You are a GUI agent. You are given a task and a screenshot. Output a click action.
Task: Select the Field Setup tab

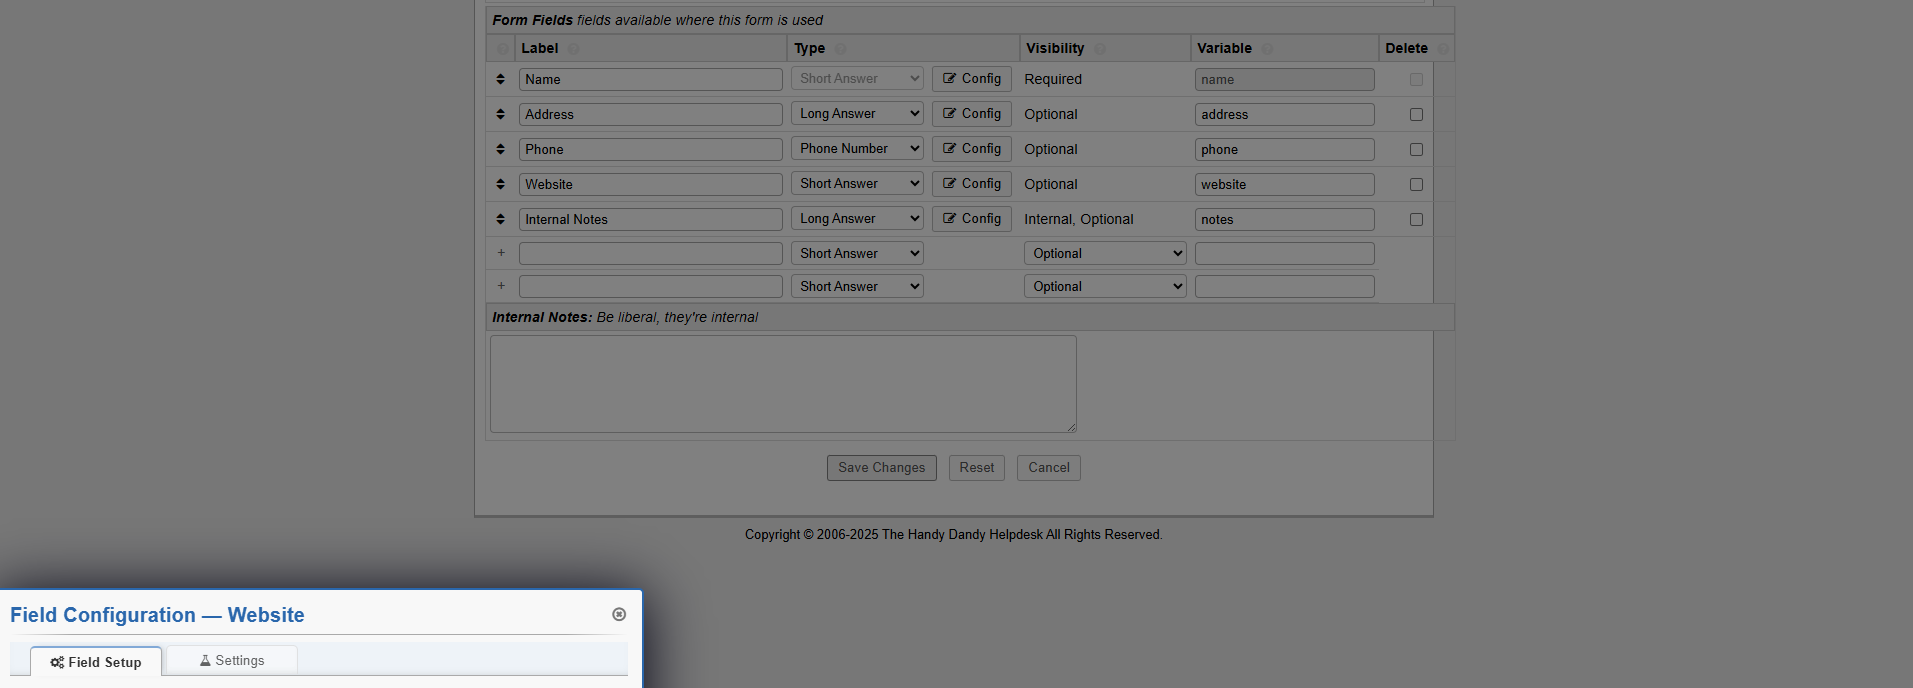tap(96, 662)
